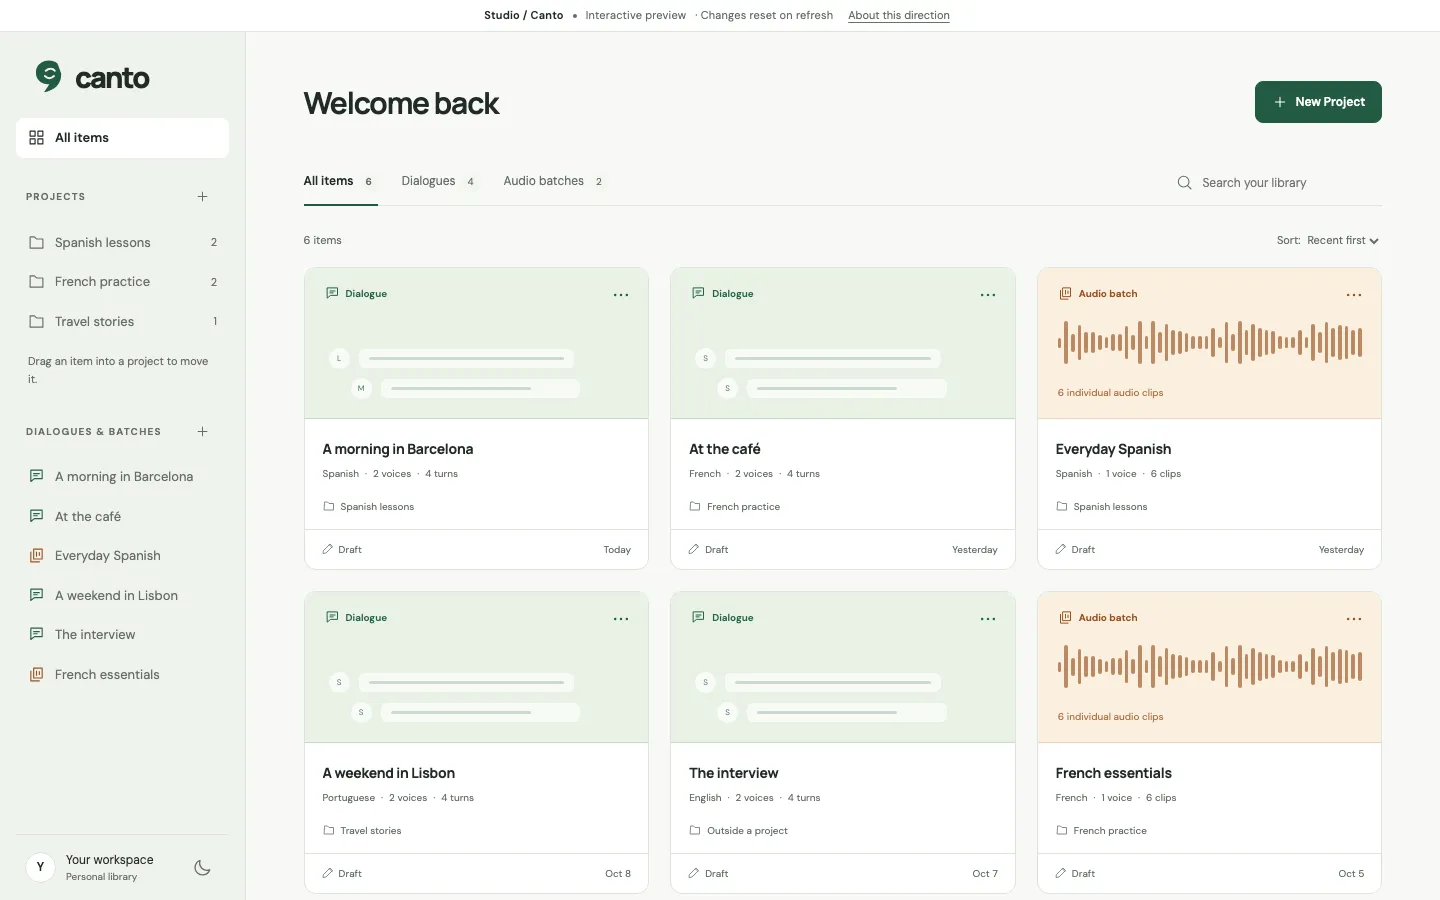Click French practice folder tag on At the café card
Image resolution: width=1440 pixels, height=900 pixels.
734,507
